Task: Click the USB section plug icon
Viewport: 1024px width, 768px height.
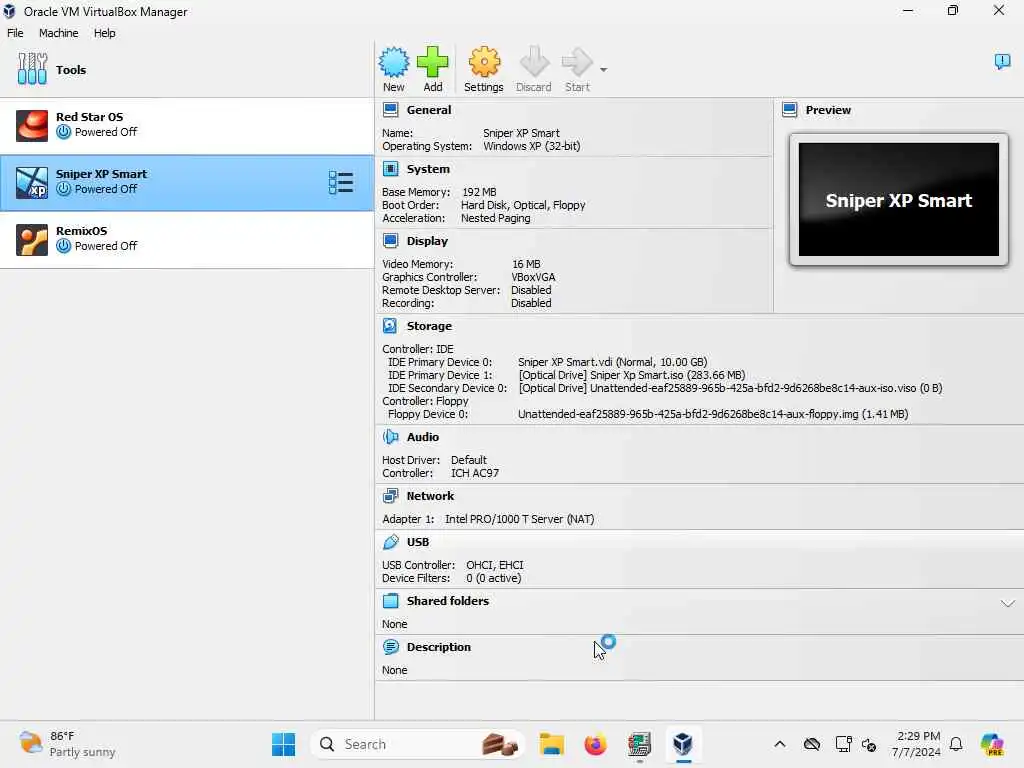Action: 391,542
